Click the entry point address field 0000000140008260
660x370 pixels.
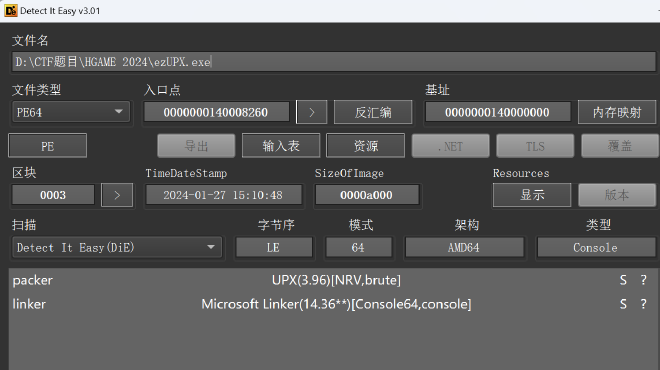[x=216, y=112]
